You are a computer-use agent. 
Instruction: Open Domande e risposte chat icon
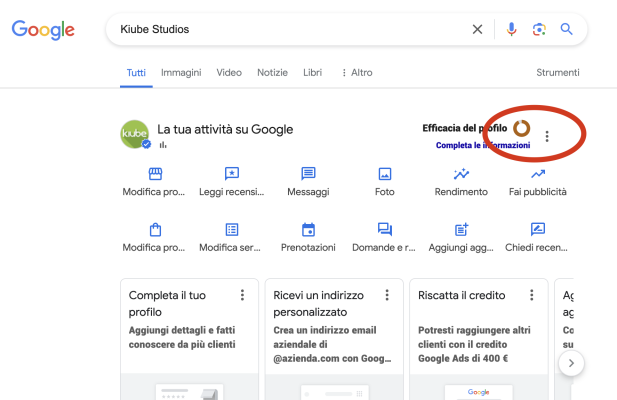pos(384,229)
